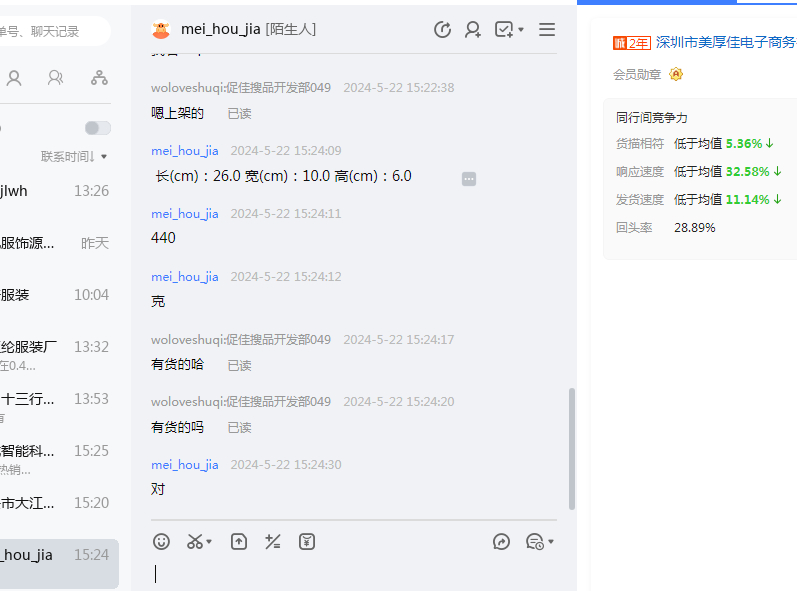This screenshot has width=797, height=591.
Task: Click the yuan payment icon
Action: click(x=307, y=542)
